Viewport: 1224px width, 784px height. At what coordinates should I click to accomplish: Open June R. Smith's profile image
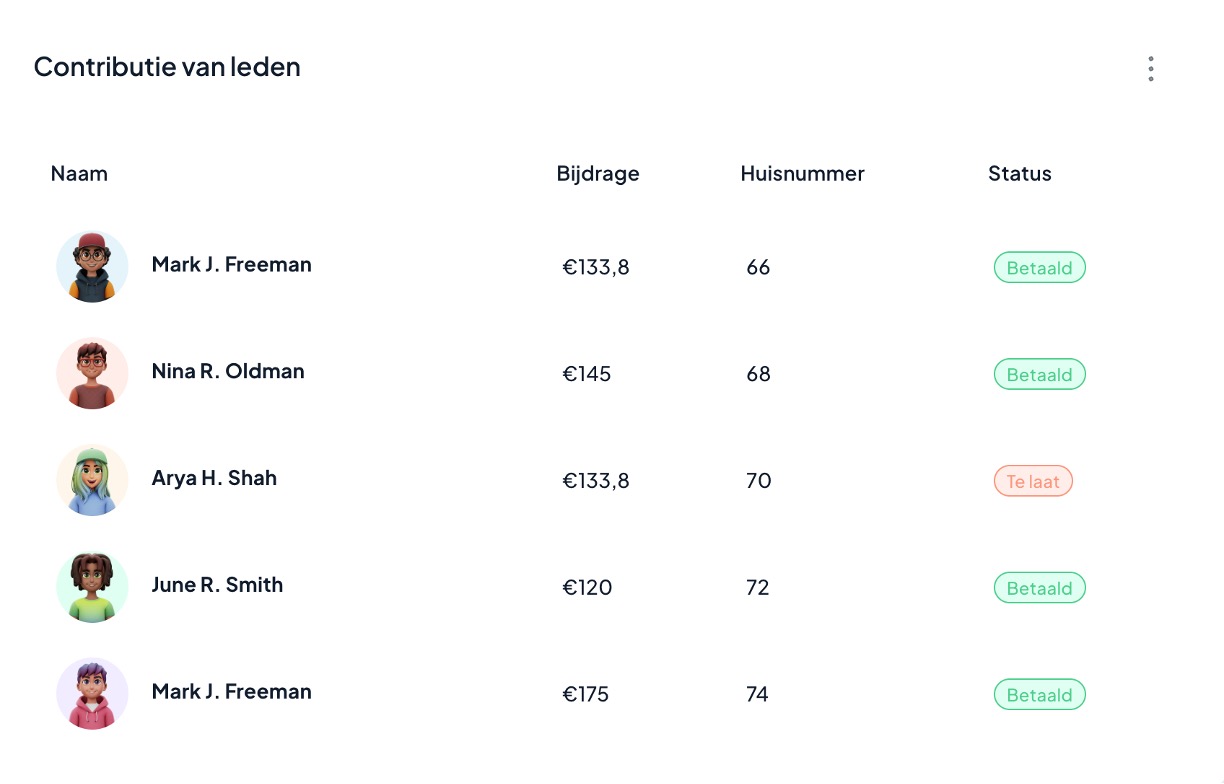click(92, 587)
